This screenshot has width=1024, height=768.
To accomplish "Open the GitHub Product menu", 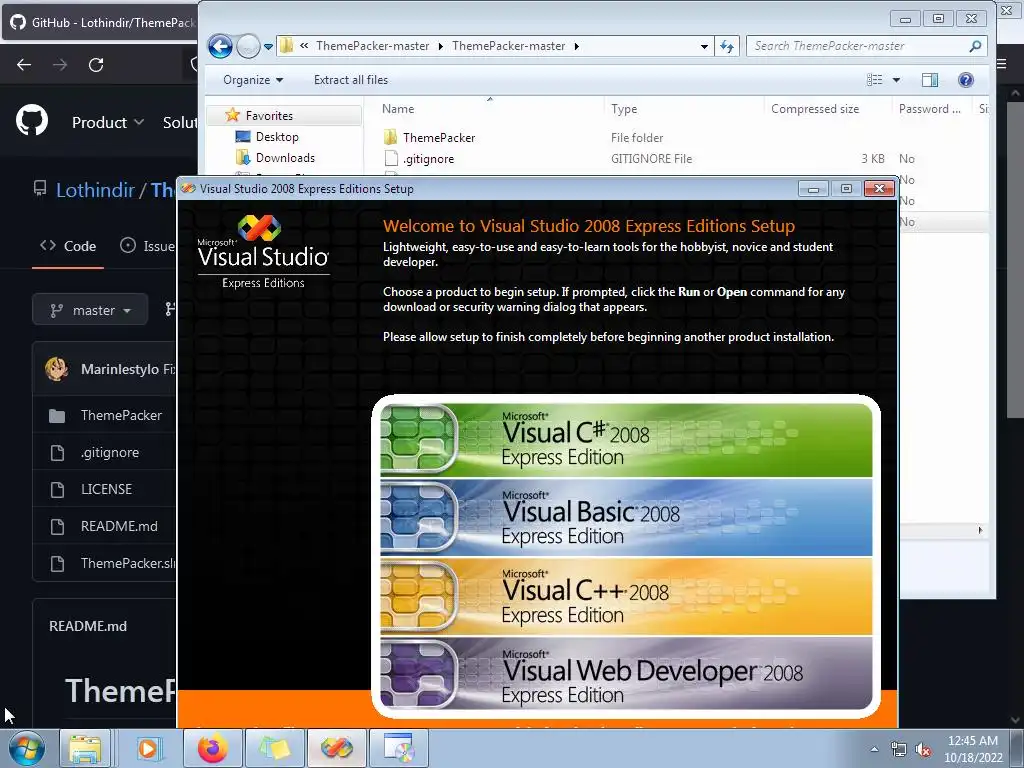I will tap(108, 122).
